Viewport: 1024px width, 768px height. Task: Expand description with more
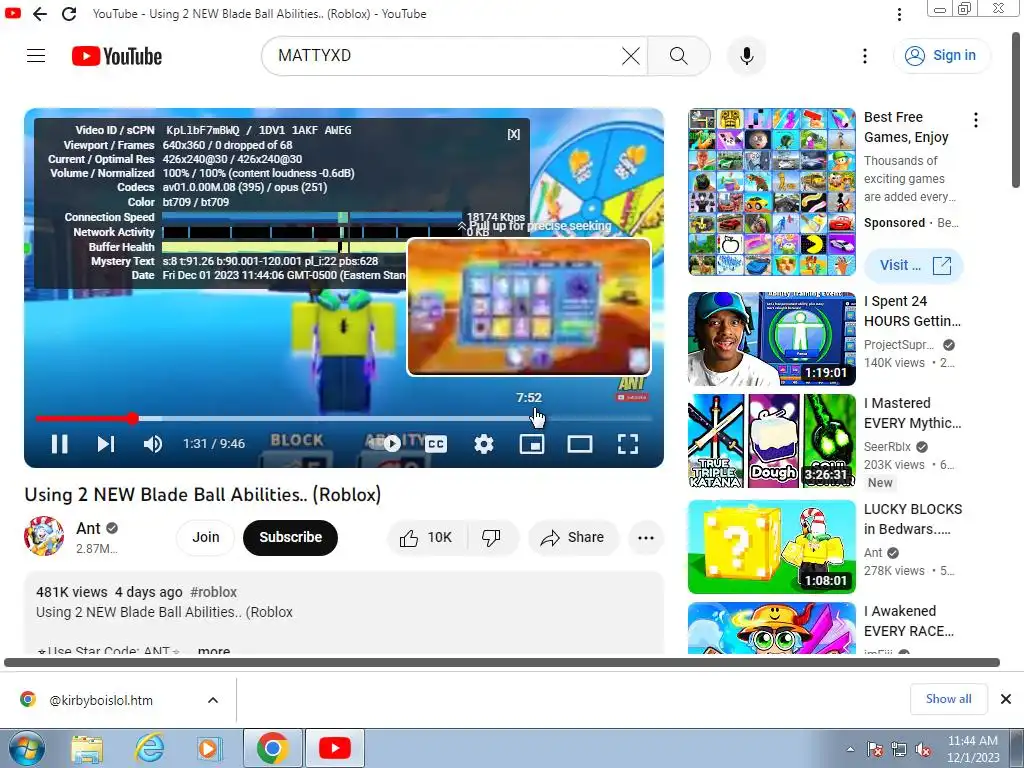pos(214,650)
